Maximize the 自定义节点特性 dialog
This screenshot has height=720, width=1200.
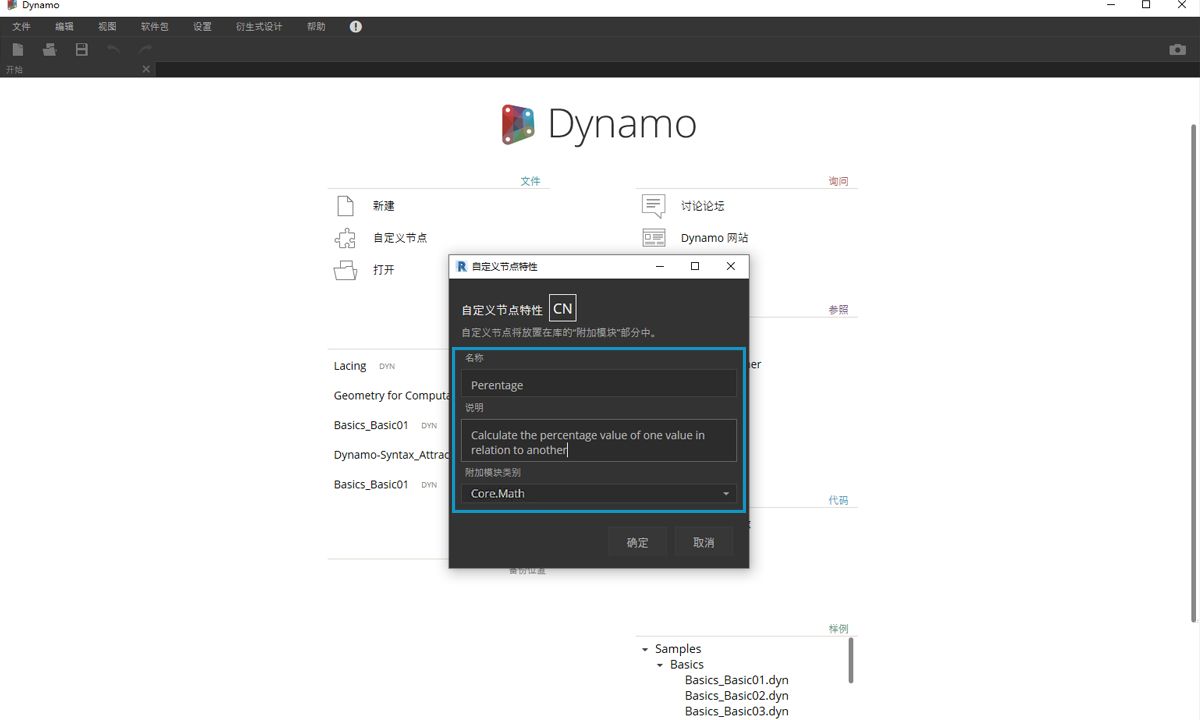coord(695,266)
